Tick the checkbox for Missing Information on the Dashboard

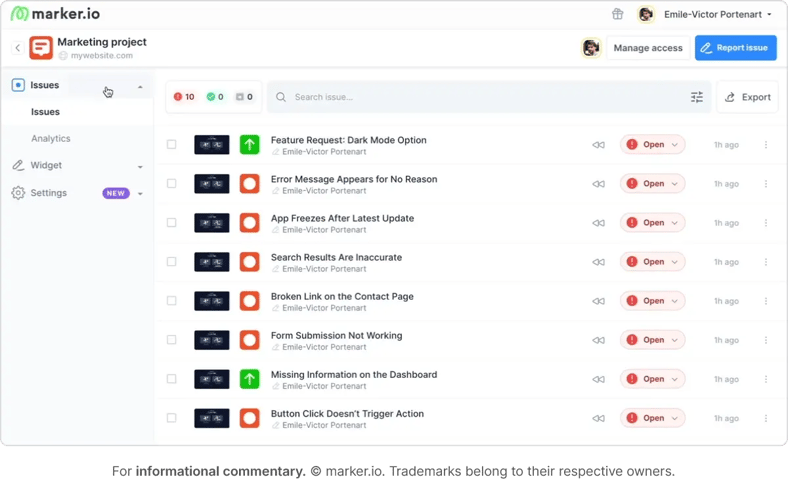coord(171,379)
